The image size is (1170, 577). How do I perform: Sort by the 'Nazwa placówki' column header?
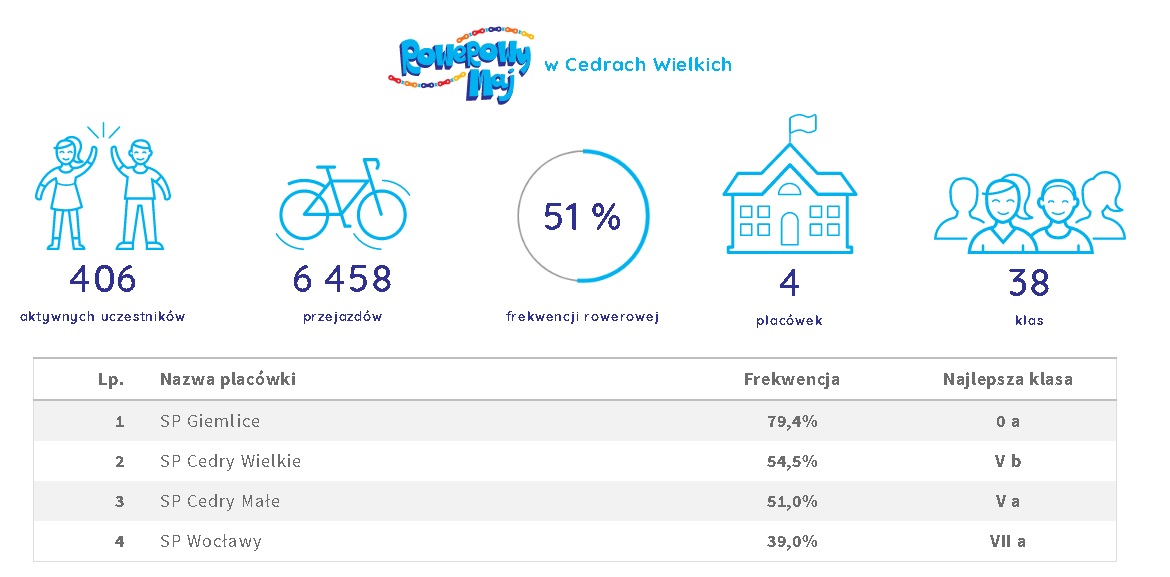point(228,380)
